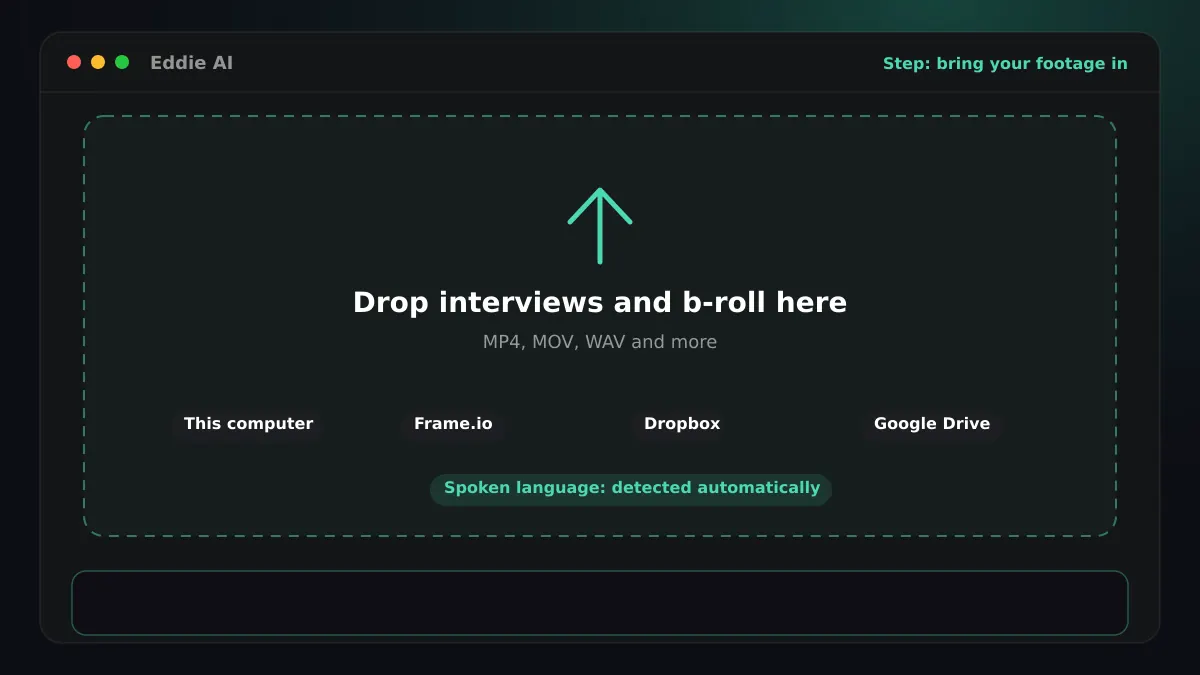Screen dimensions: 1200x675
Task: Maximize the window with the green button
Action: (122, 62)
